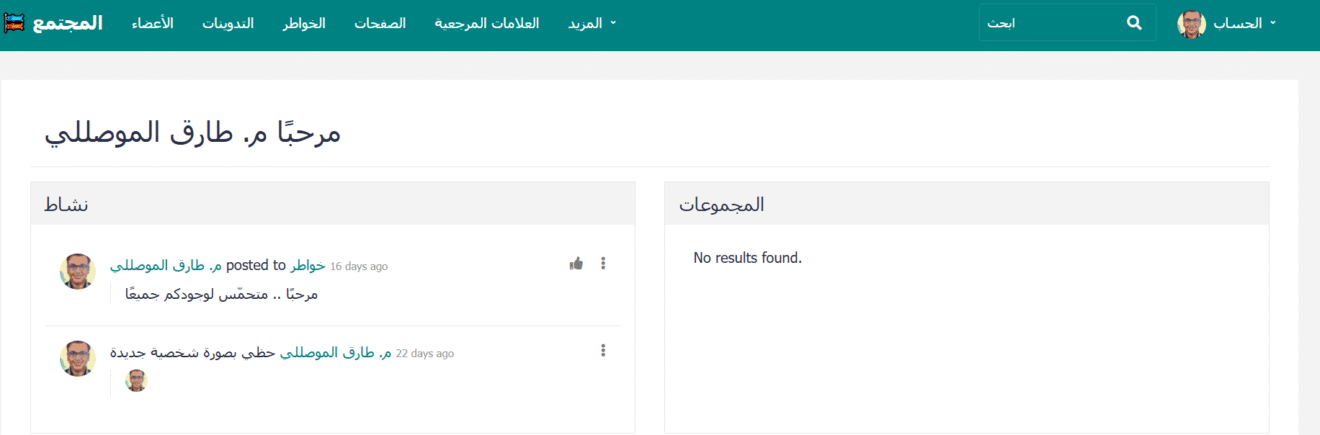
Task: Click user avatar beside new avatar activity
Action: click(78, 358)
